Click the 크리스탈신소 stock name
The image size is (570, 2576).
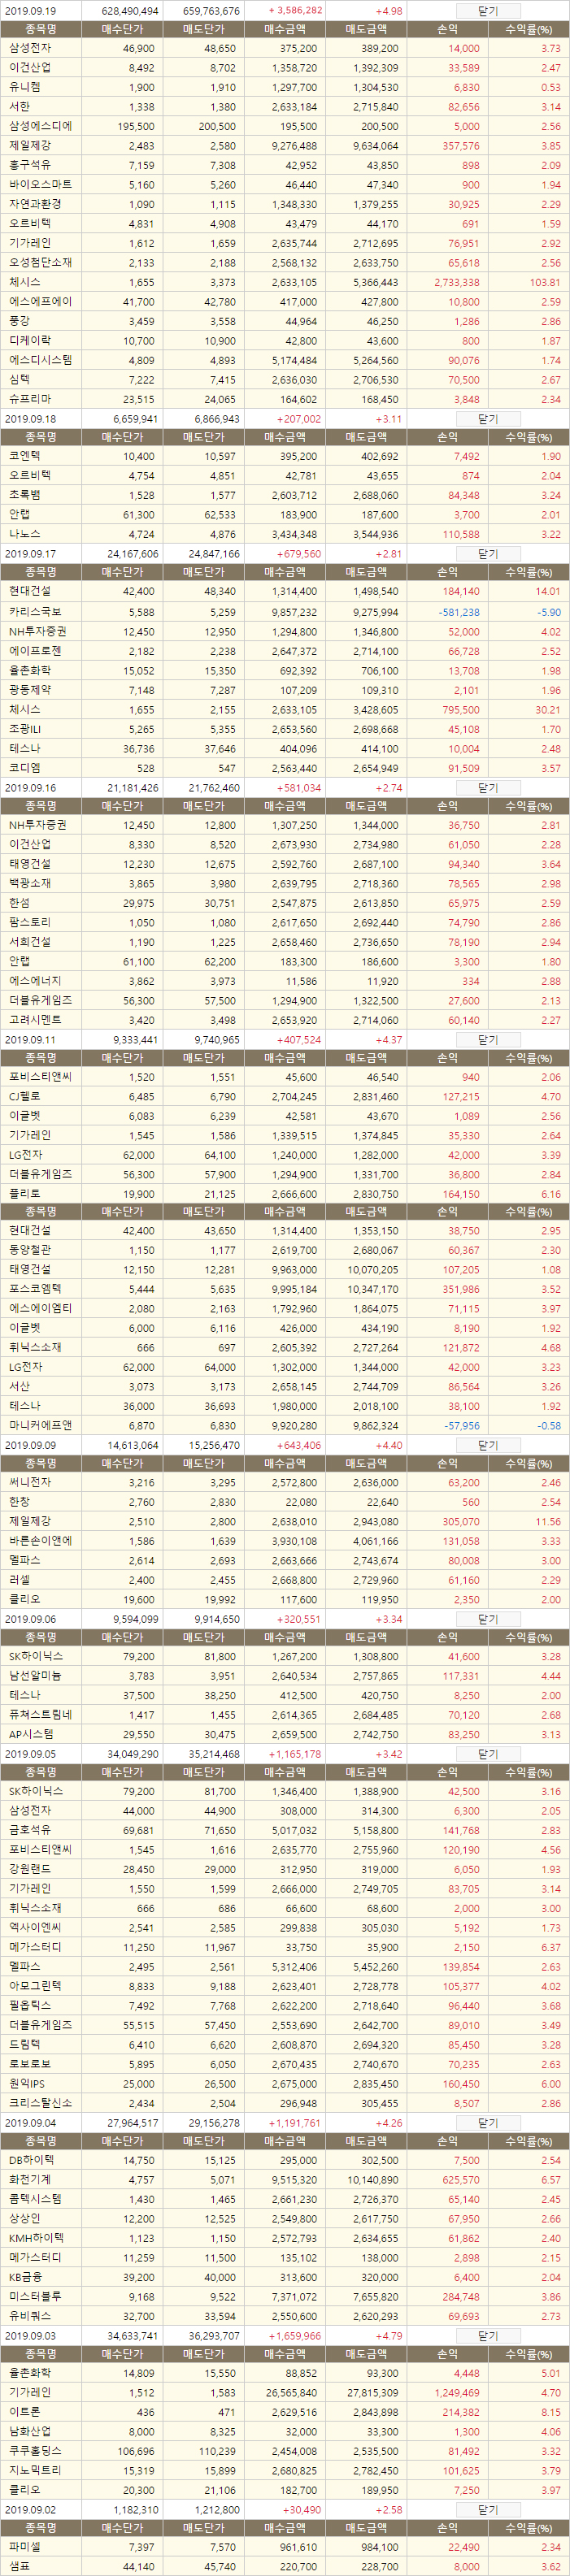(40, 2103)
